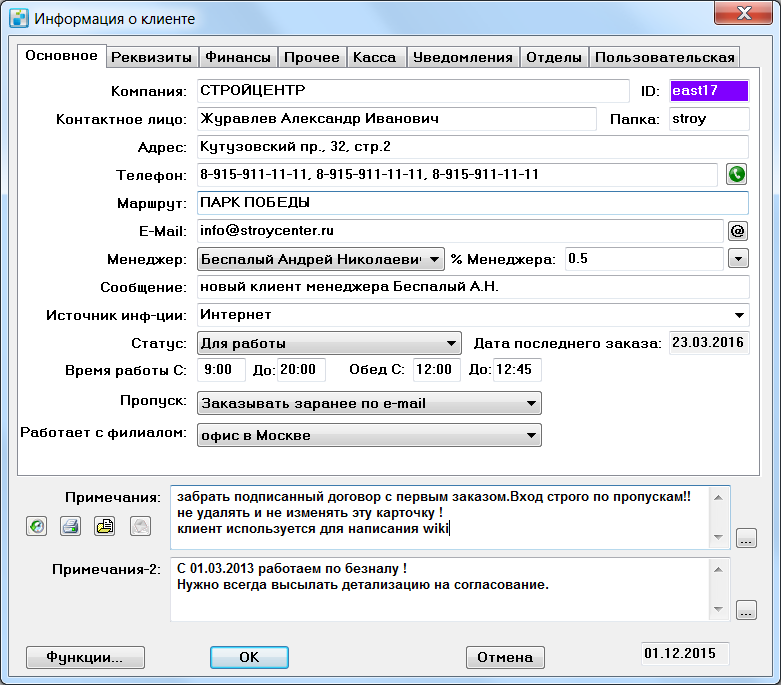Go to the Касса tab
Viewport: 781px width, 685px height.
coord(375,57)
